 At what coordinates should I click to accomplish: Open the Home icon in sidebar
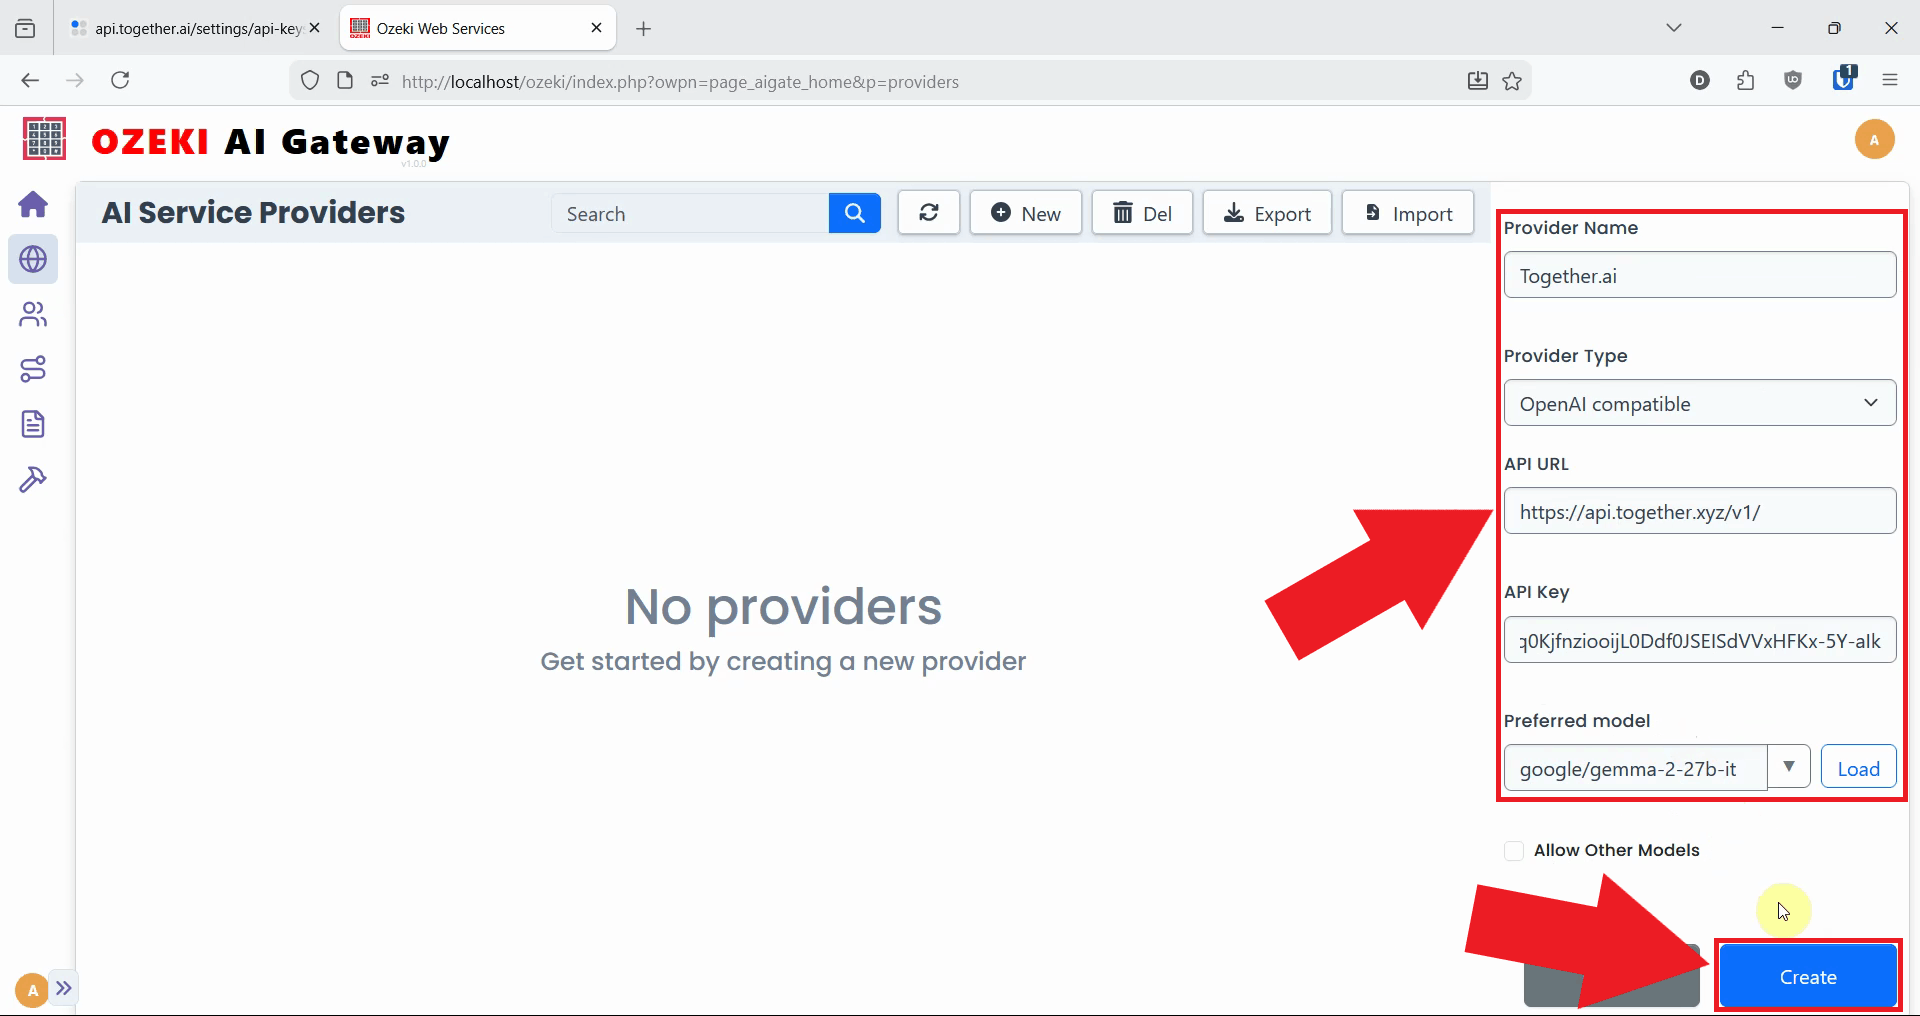(x=34, y=204)
